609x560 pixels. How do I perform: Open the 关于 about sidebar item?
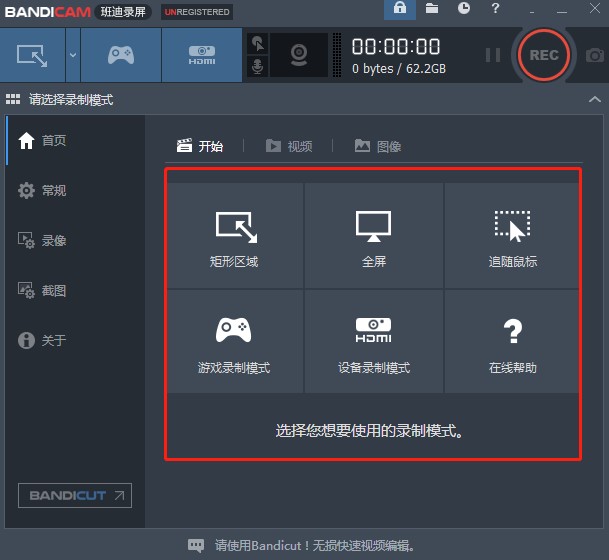coord(76,341)
